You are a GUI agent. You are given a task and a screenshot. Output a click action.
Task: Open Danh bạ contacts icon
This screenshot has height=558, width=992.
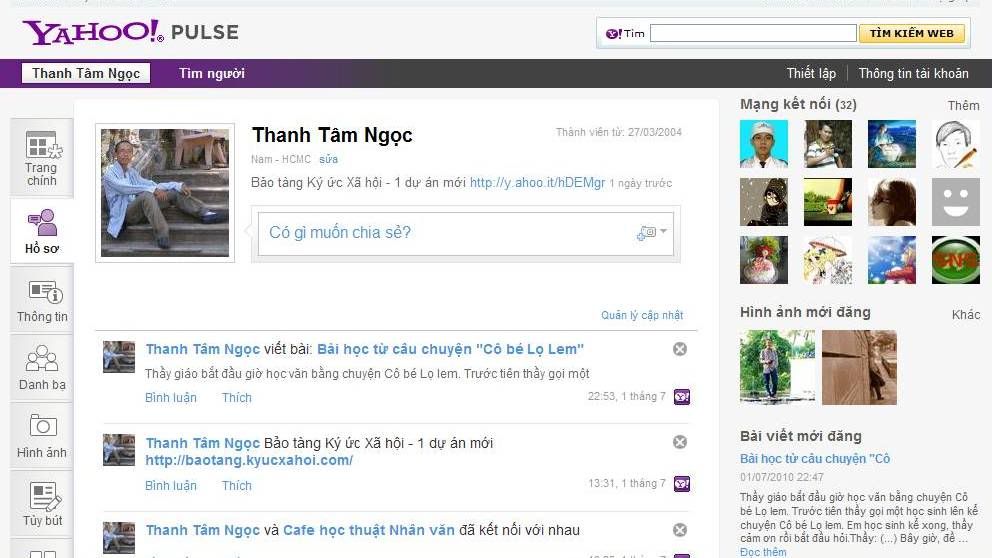click(x=42, y=368)
